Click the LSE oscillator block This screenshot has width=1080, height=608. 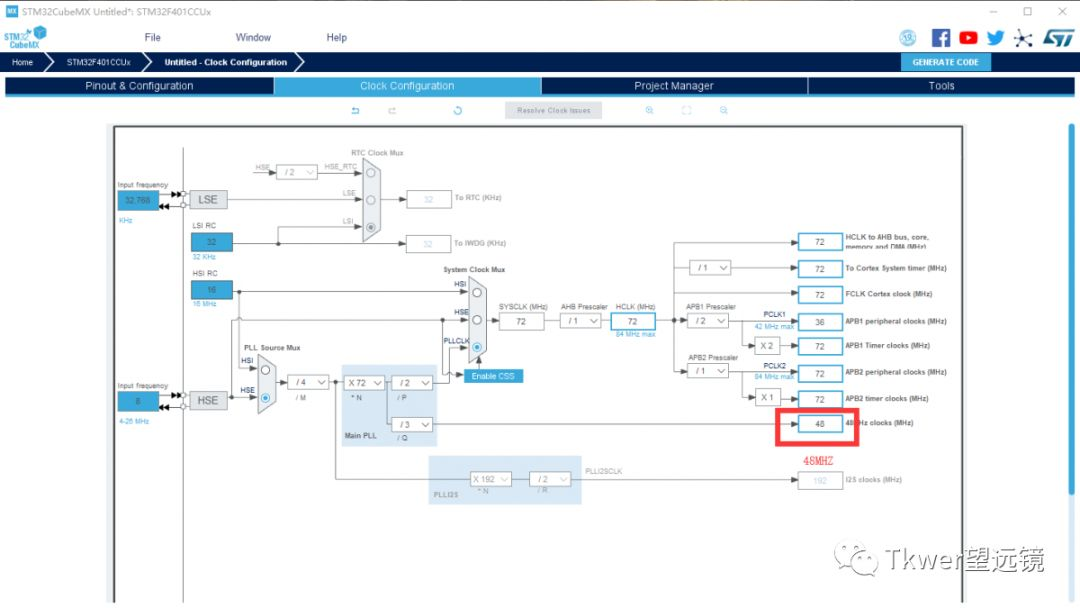pos(208,200)
